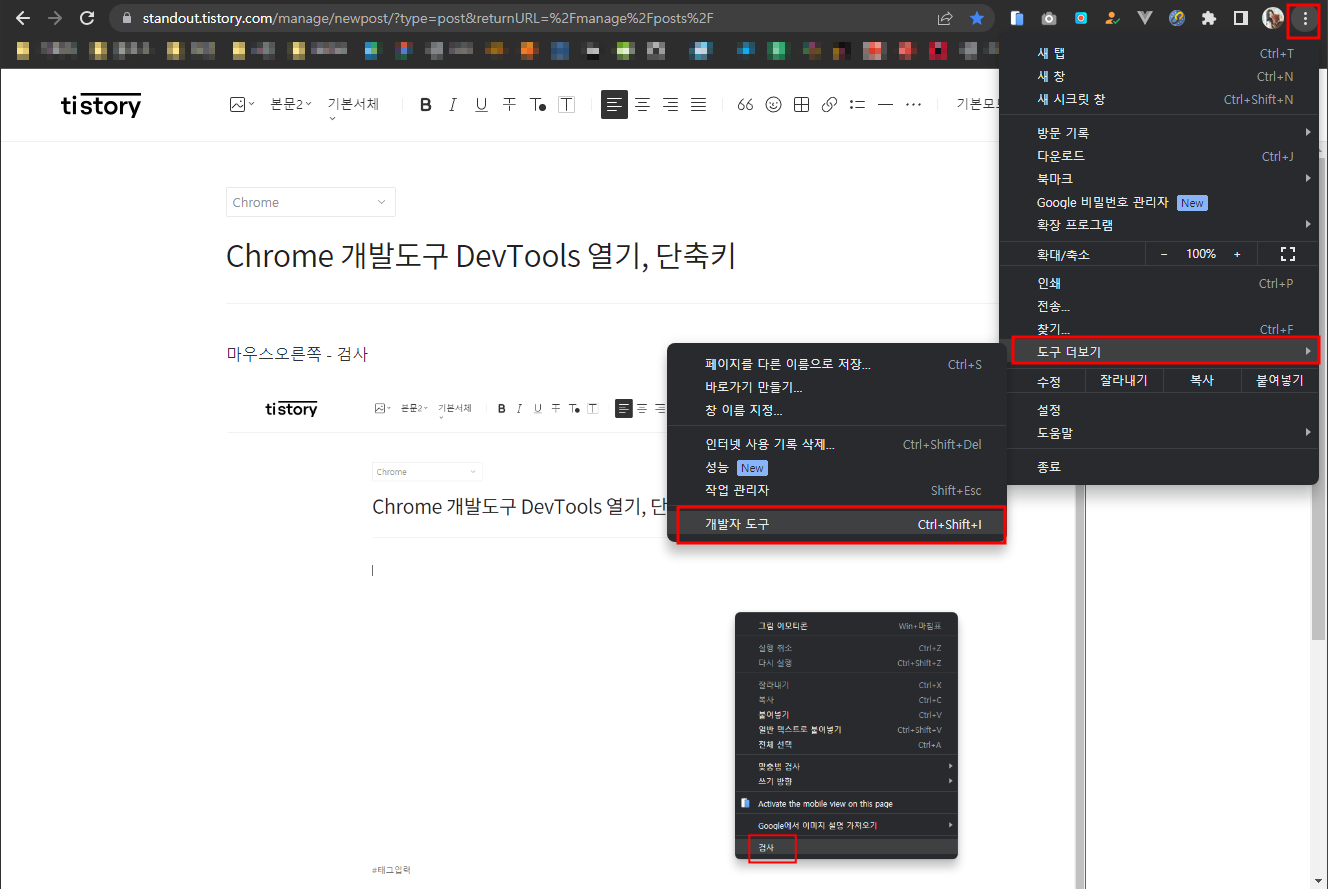Click the share page icon in address bar
Viewport: 1328px width, 889px height.
point(945,18)
